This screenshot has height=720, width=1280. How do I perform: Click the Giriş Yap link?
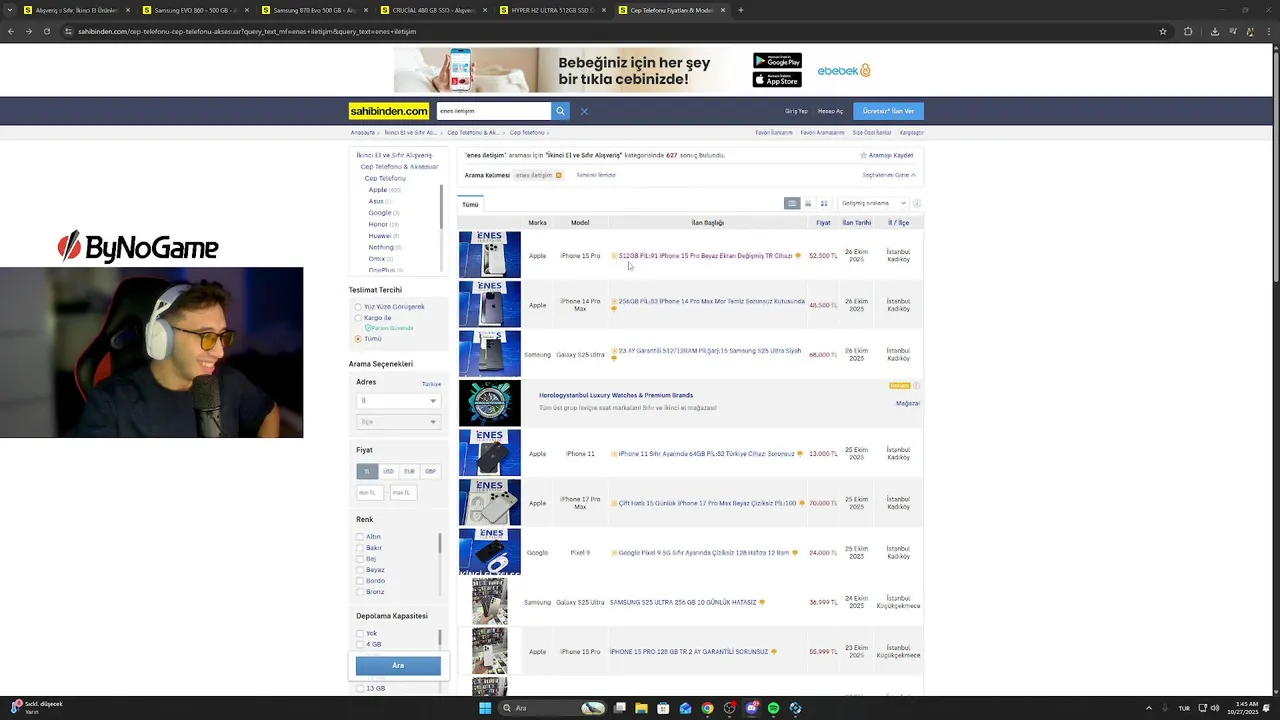[796, 111]
